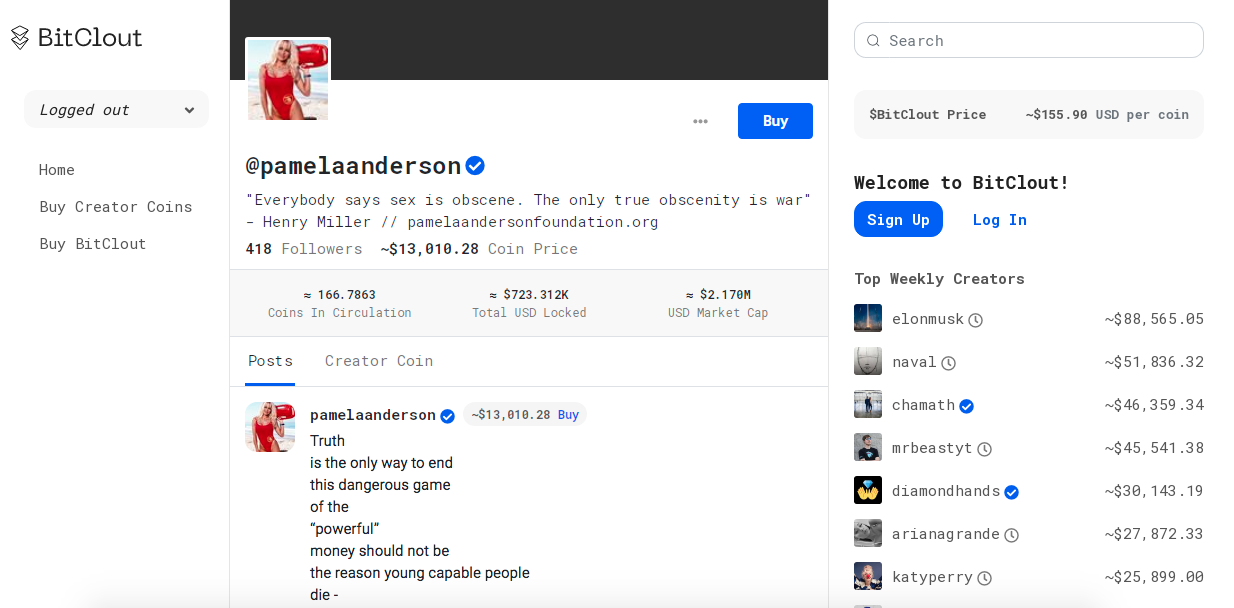Click the Log In link

click(1000, 220)
